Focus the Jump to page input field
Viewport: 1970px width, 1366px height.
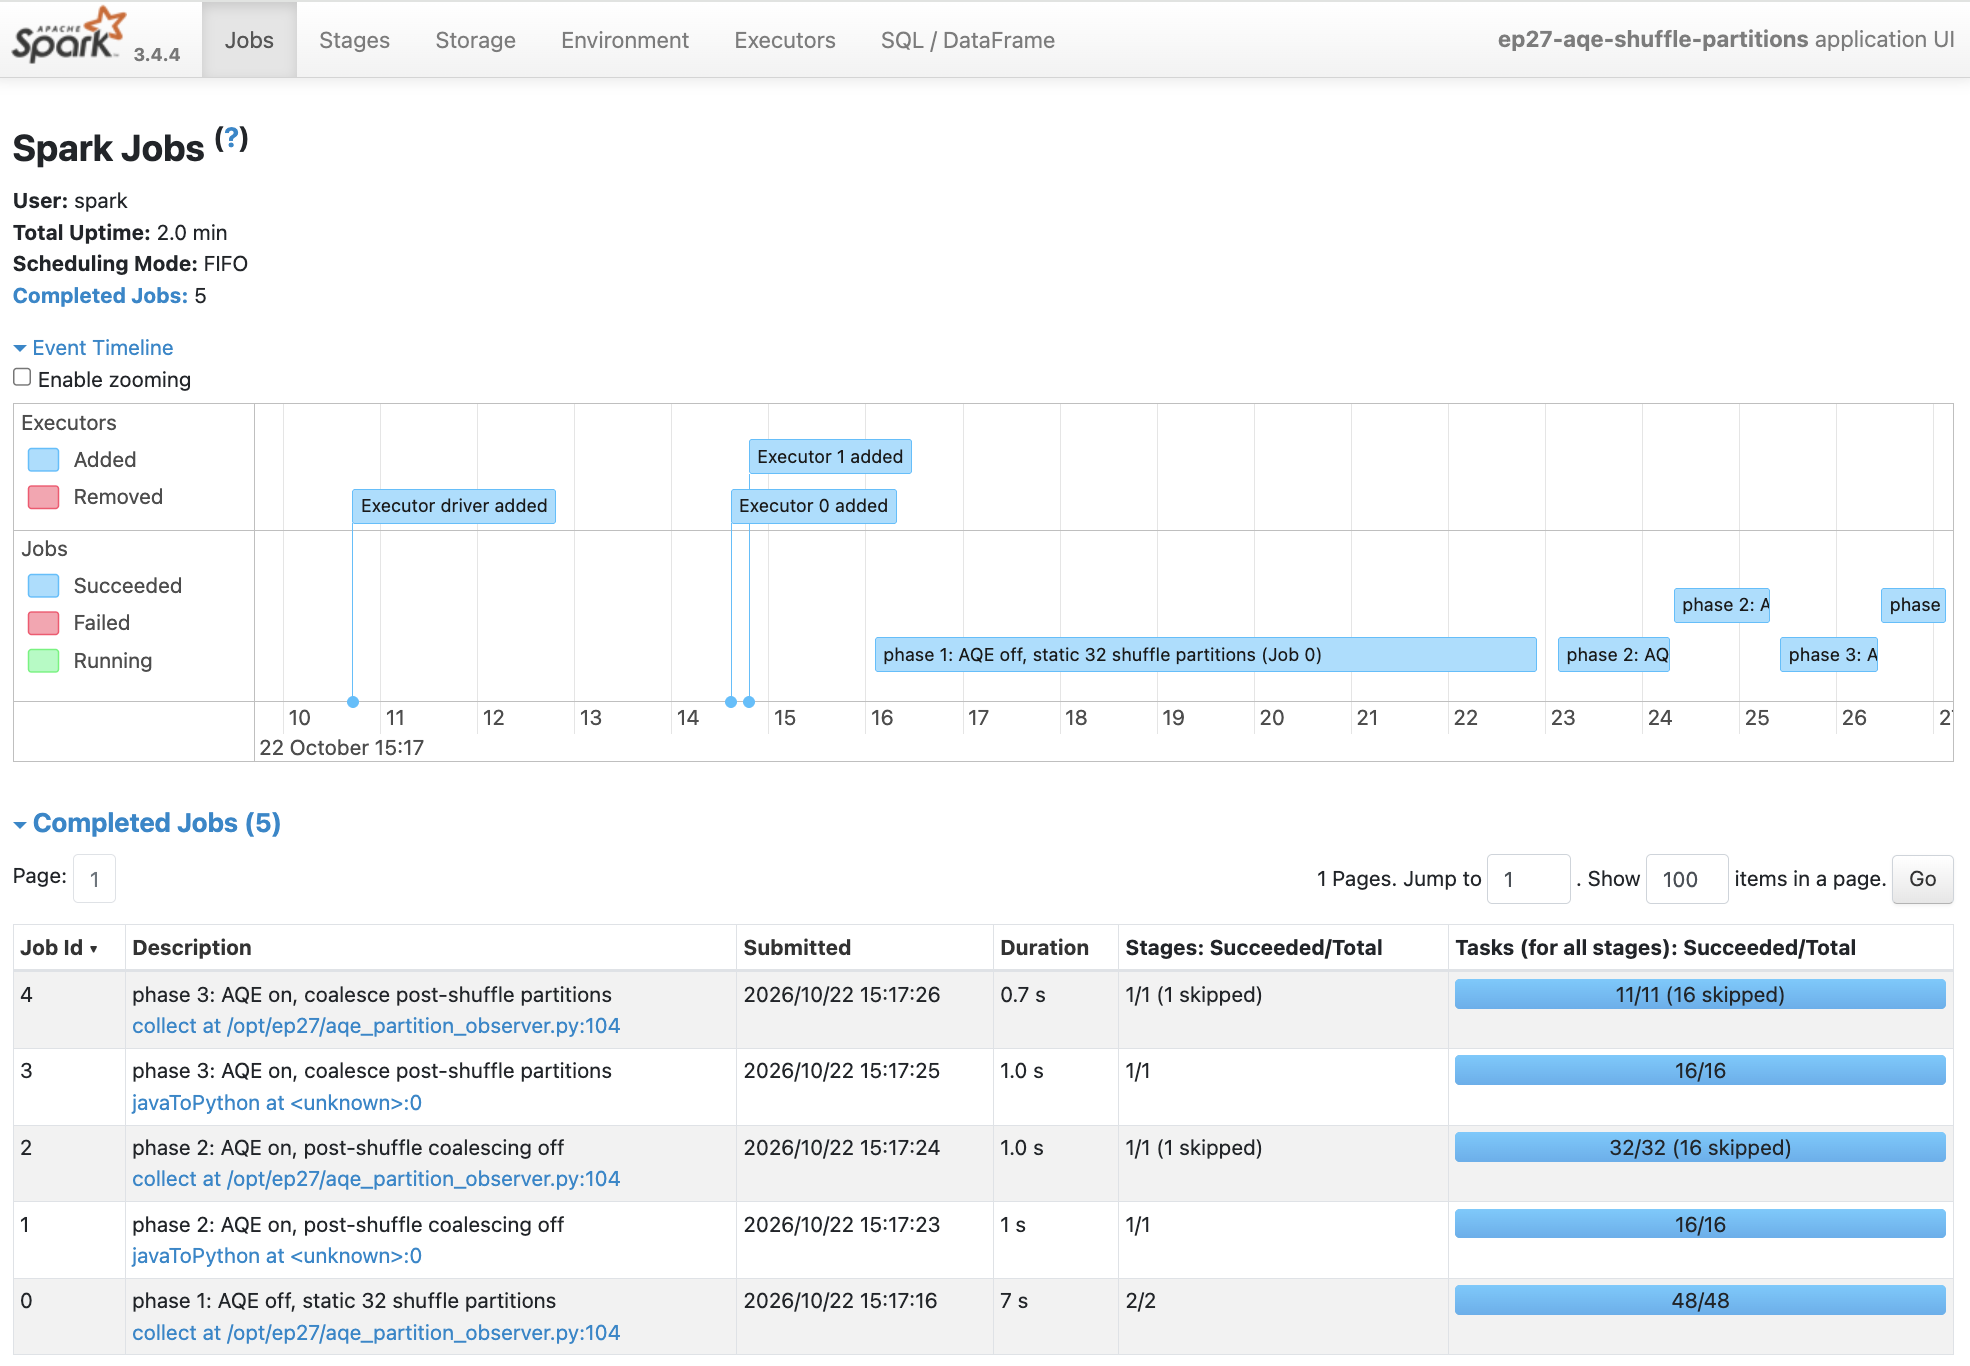1528,879
